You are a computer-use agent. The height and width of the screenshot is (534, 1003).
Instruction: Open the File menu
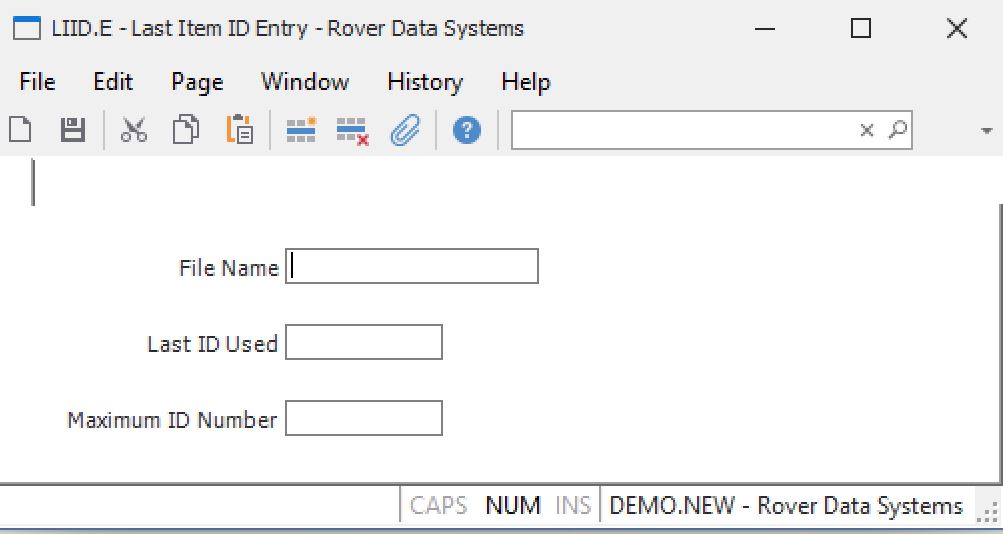pyautogui.click(x=37, y=82)
